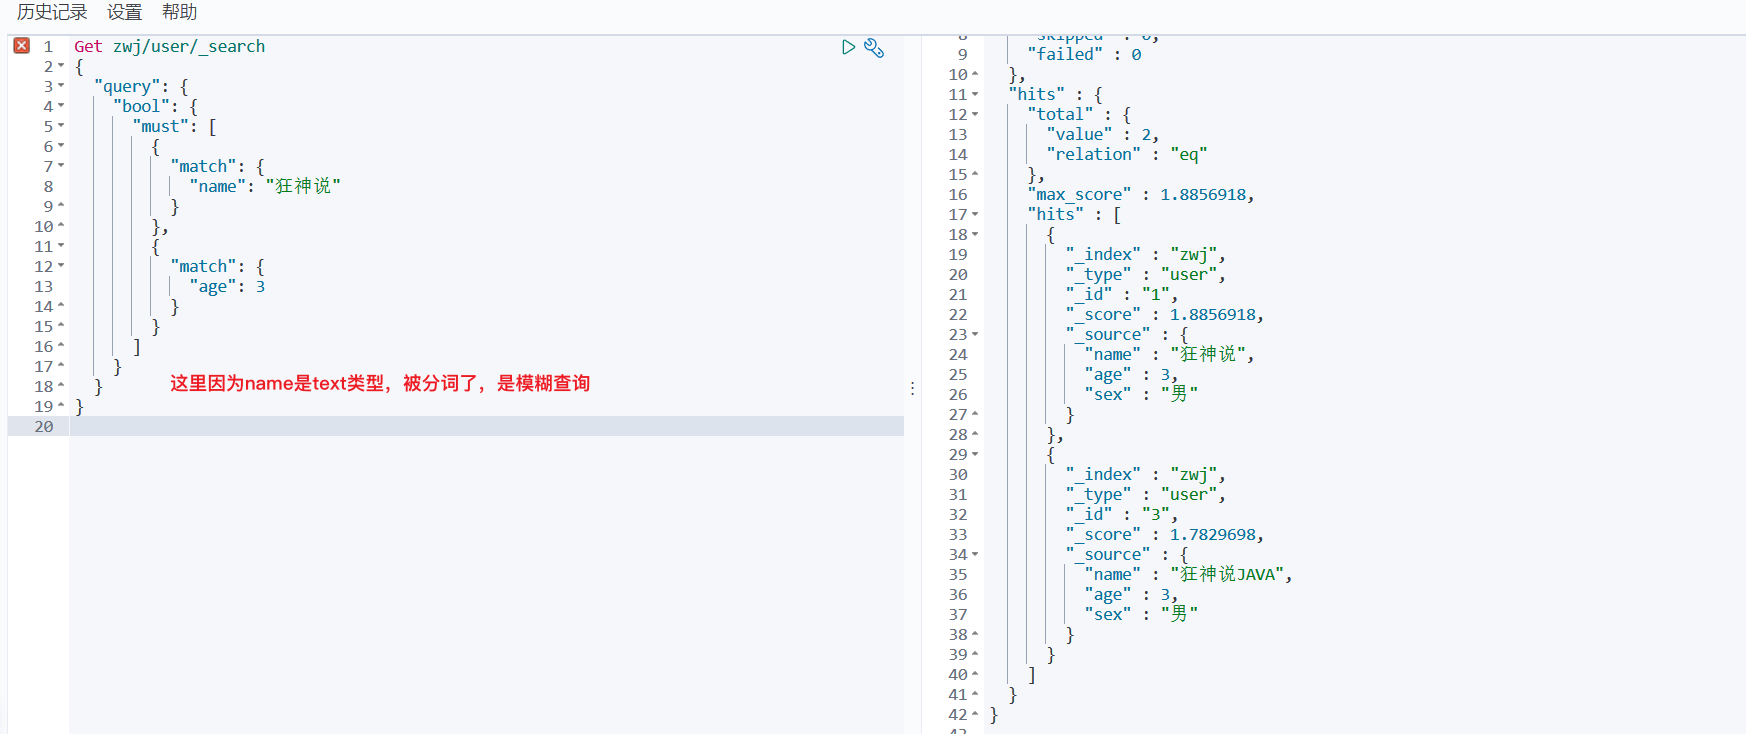Fold the name "match" block on request line 7
This screenshot has width=1746, height=734.
tap(61, 166)
